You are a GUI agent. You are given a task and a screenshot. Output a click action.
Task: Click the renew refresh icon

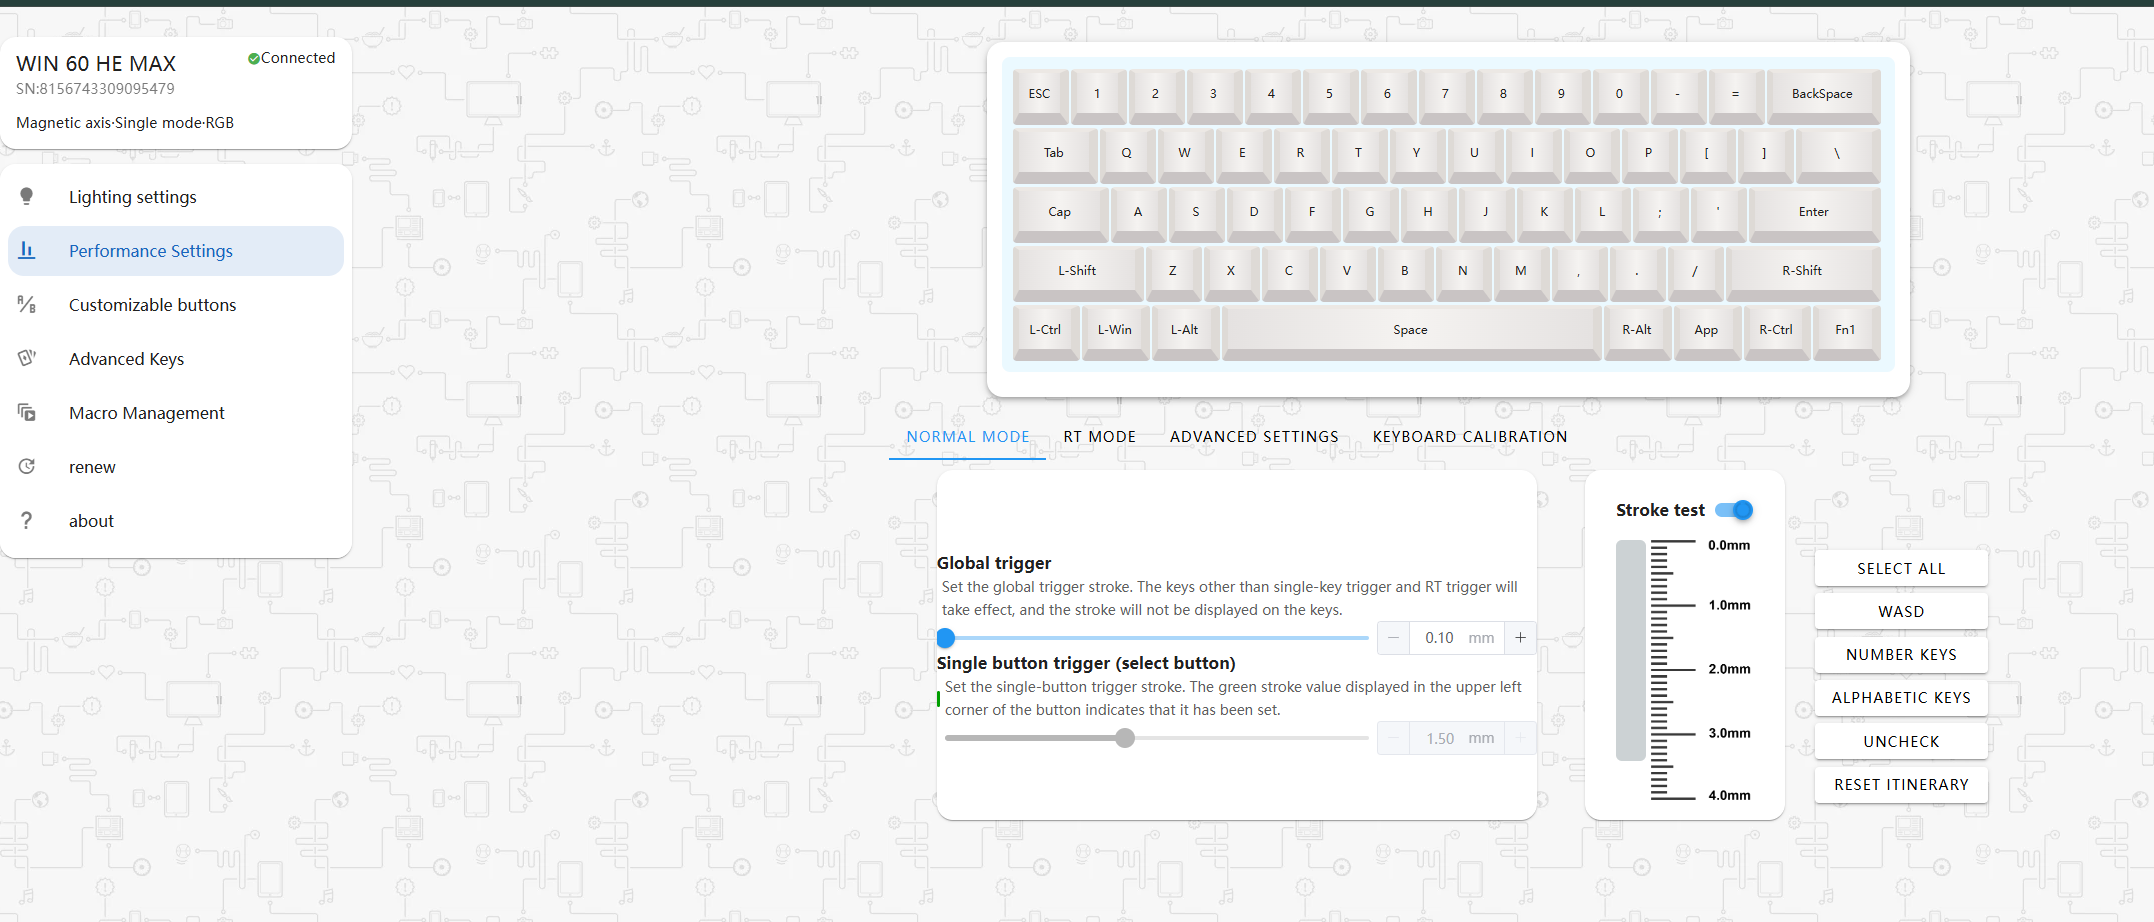[27, 467]
